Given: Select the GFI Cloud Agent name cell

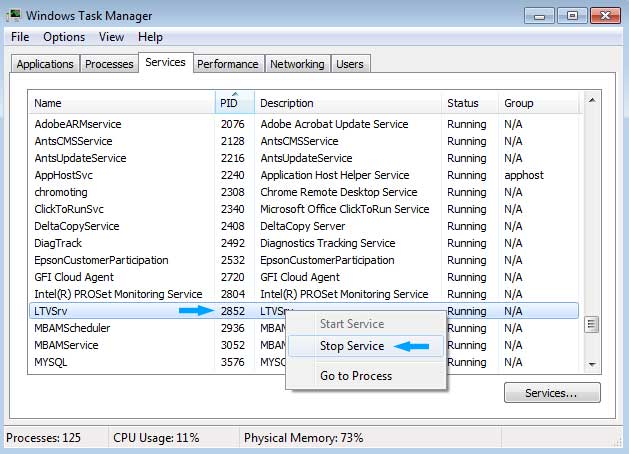Looking at the screenshot, I should coord(74,277).
